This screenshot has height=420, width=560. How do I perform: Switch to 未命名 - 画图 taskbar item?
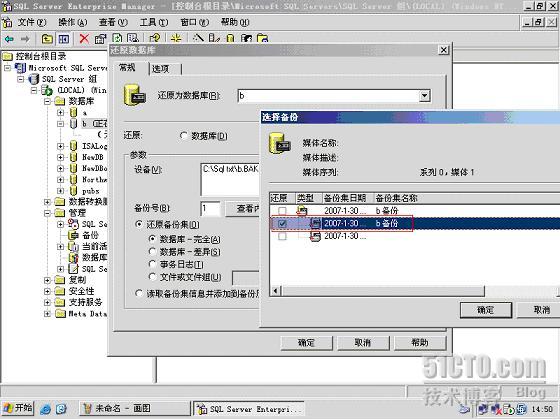coord(134,409)
